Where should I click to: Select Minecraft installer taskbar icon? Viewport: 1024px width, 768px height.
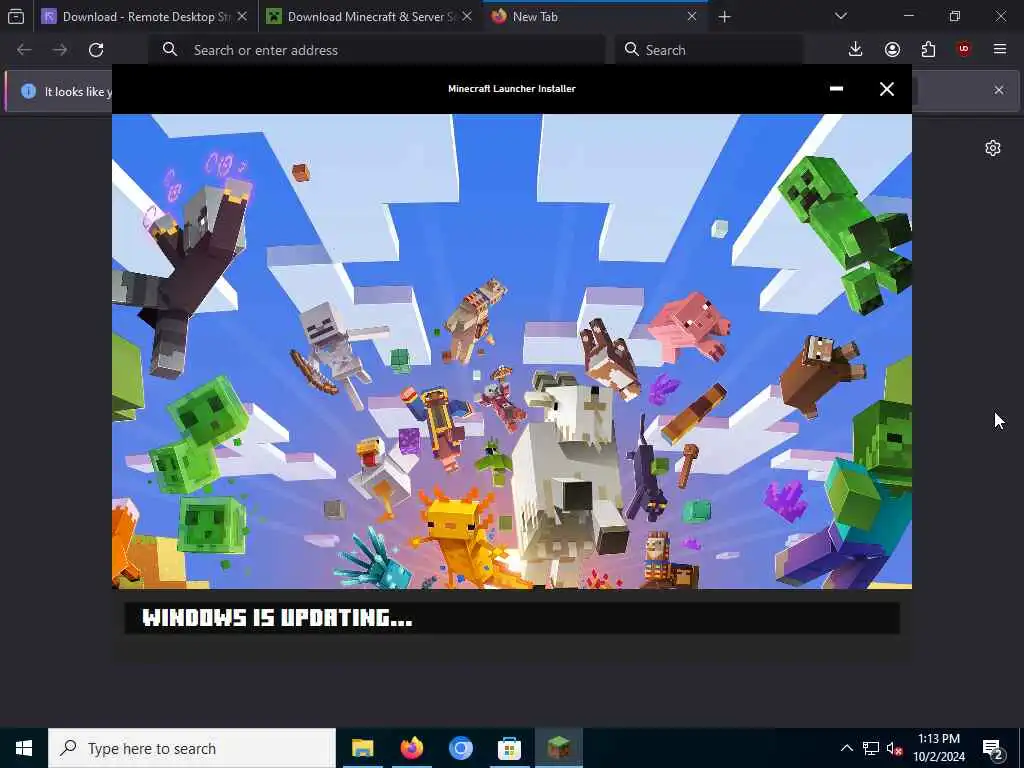click(x=558, y=748)
